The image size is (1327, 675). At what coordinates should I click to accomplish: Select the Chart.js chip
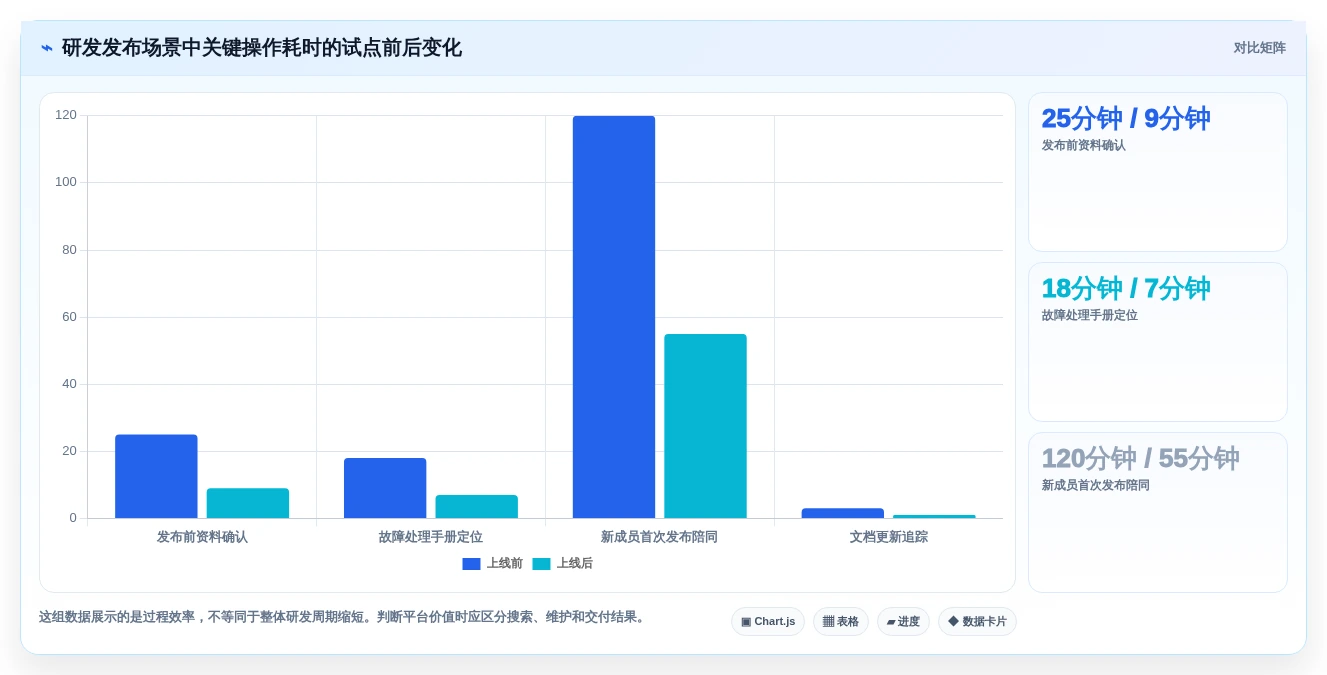[768, 622]
